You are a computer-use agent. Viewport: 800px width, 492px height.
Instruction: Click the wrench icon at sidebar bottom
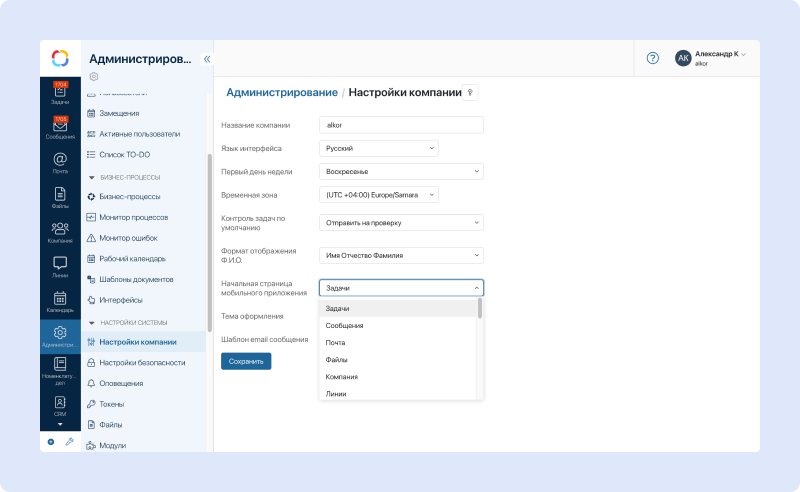click(69, 442)
